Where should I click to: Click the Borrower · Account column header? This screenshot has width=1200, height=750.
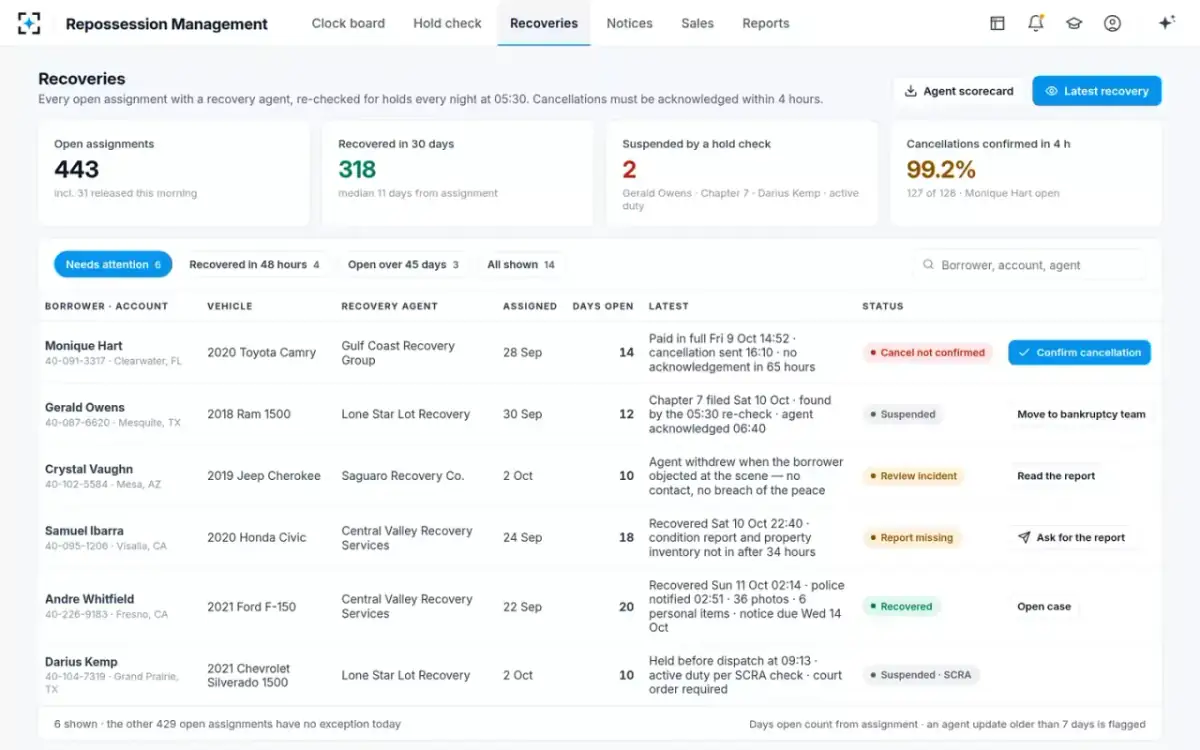click(106, 306)
